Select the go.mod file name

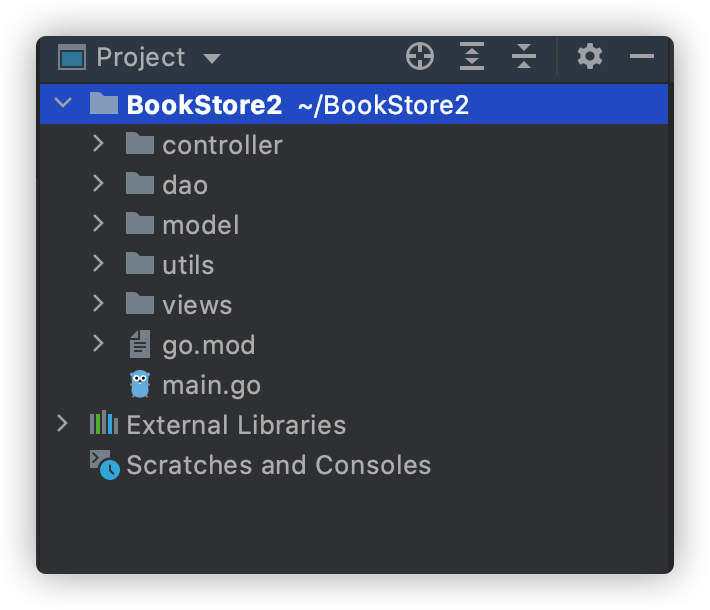pos(209,346)
